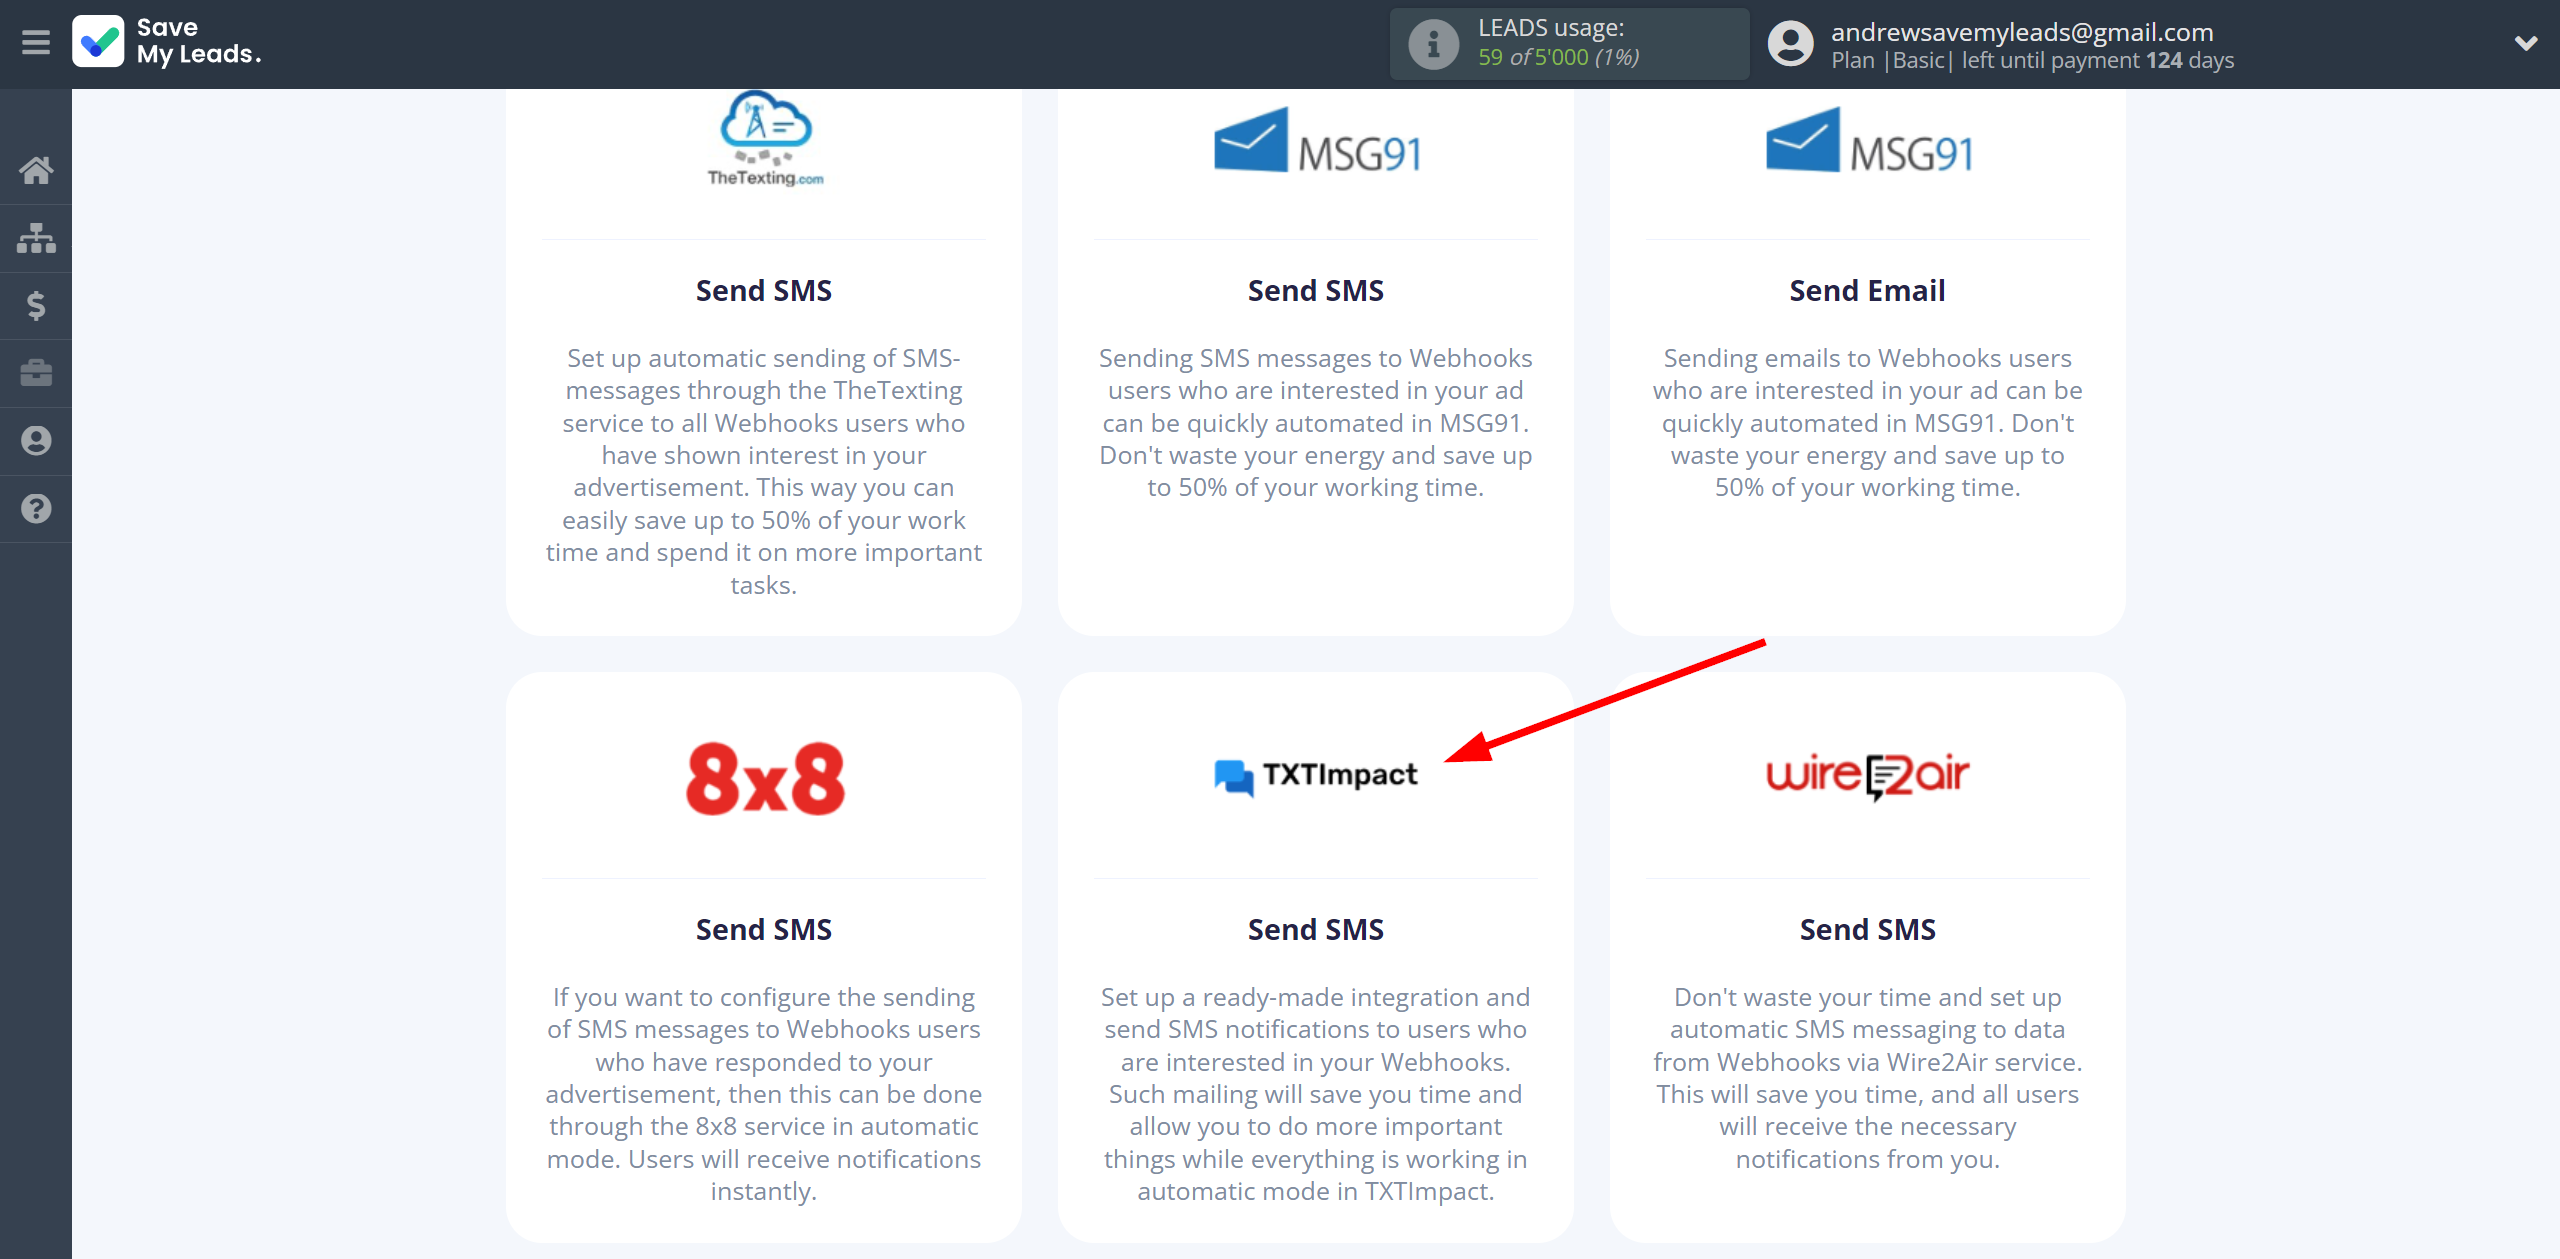Click the '59 of 5'000 (1%)' usage value
Image resolution: width=2560 pixels, height=1259 pixels.
click(1559, 58)
